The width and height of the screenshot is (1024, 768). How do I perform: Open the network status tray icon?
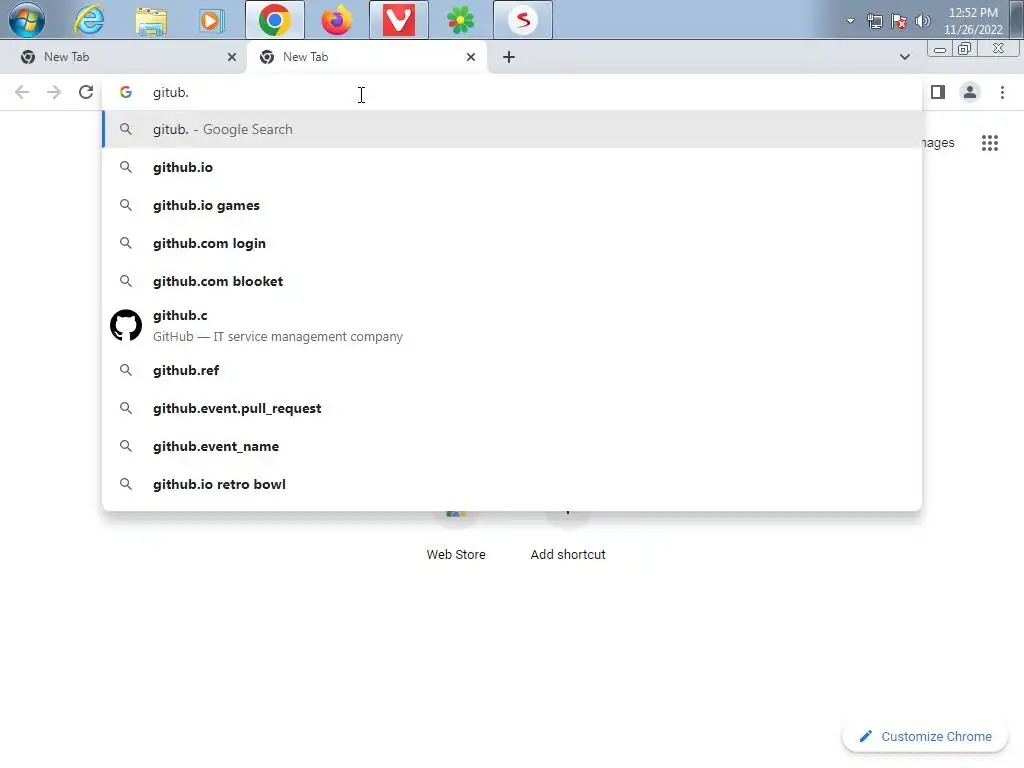(x=874, y=21)
